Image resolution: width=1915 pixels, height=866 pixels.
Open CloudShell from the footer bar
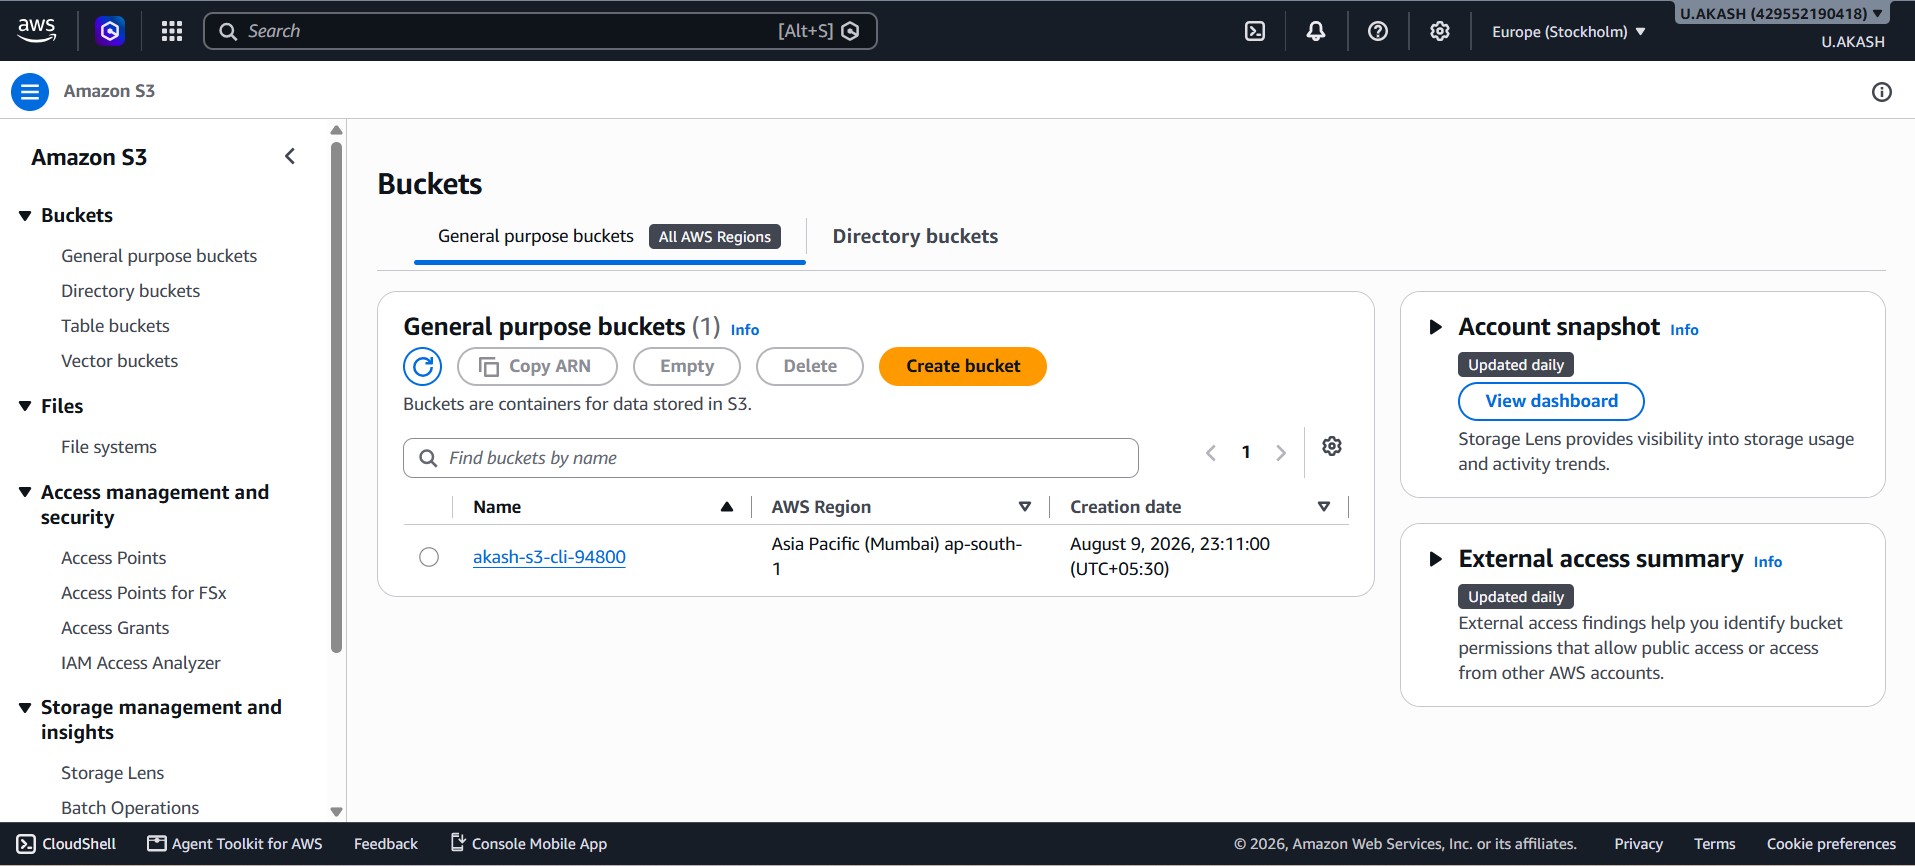67,844
